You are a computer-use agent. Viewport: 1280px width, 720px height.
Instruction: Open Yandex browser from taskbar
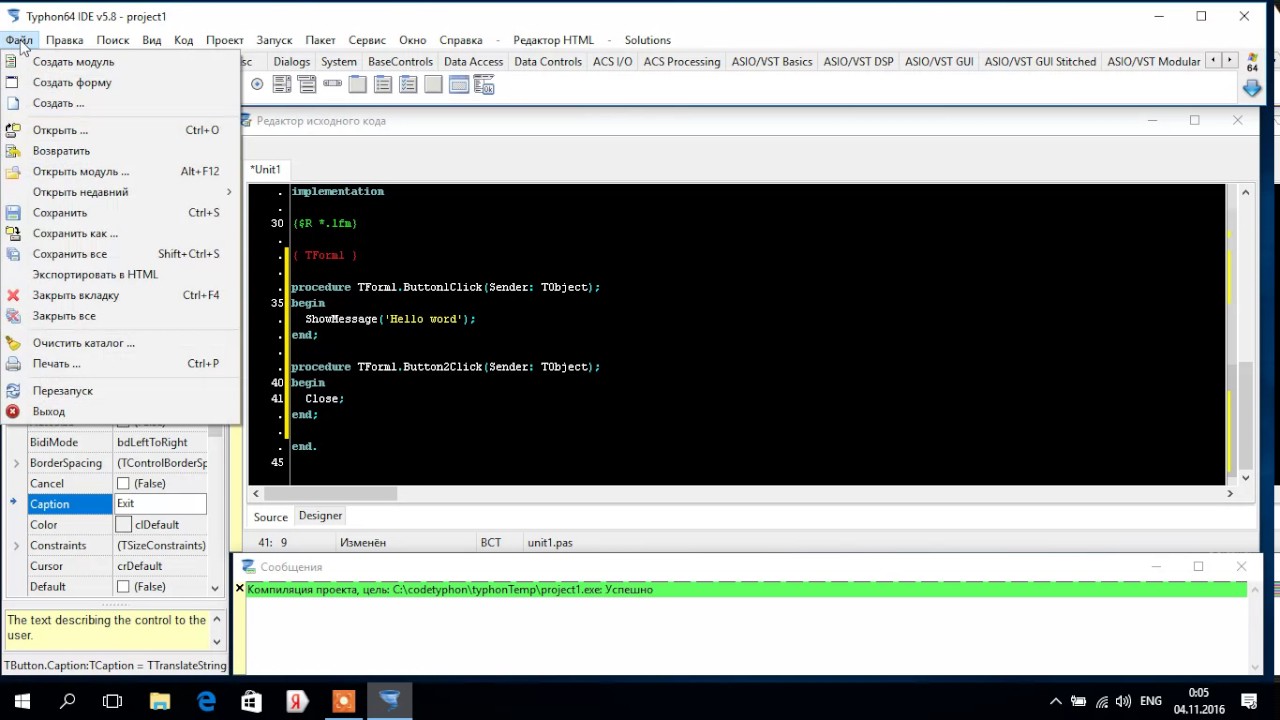[x=297, y=701]
